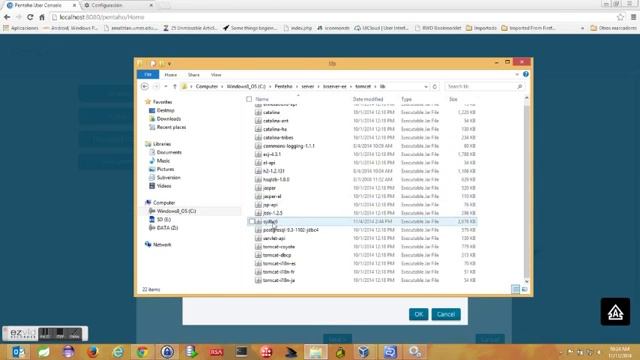Select the catalina-ant jar file
Screen dimensions: 640x360
tap(276, 121)
